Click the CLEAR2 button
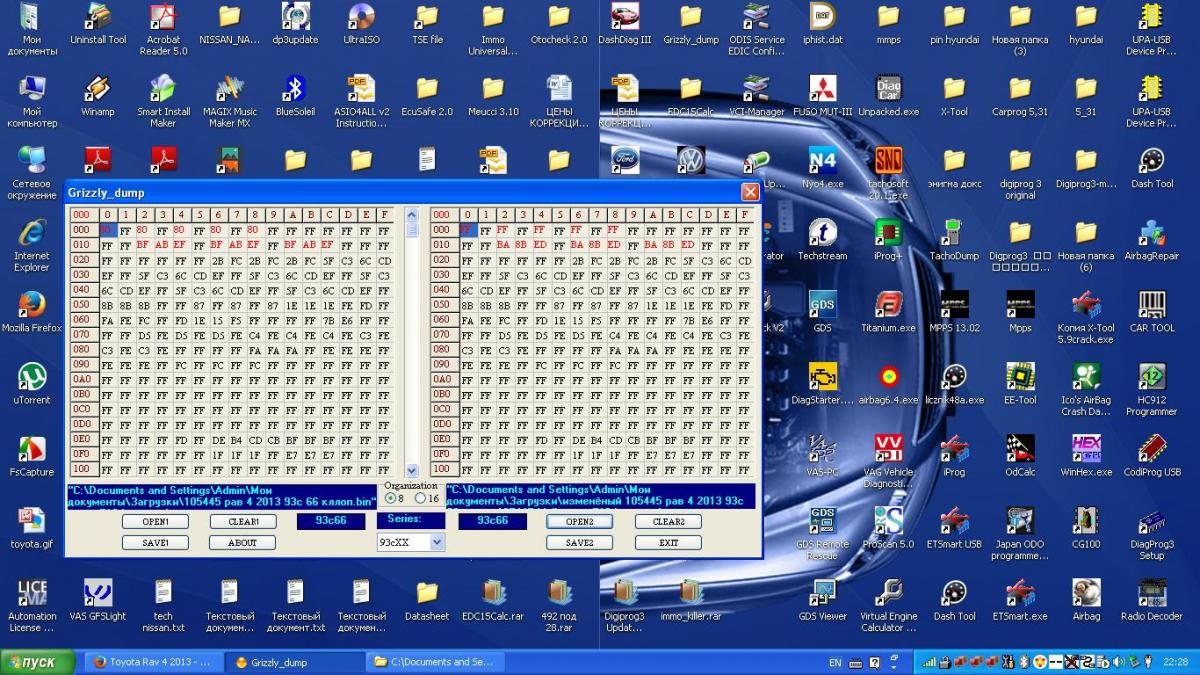 pyautogui.click(x=668, y=522)
